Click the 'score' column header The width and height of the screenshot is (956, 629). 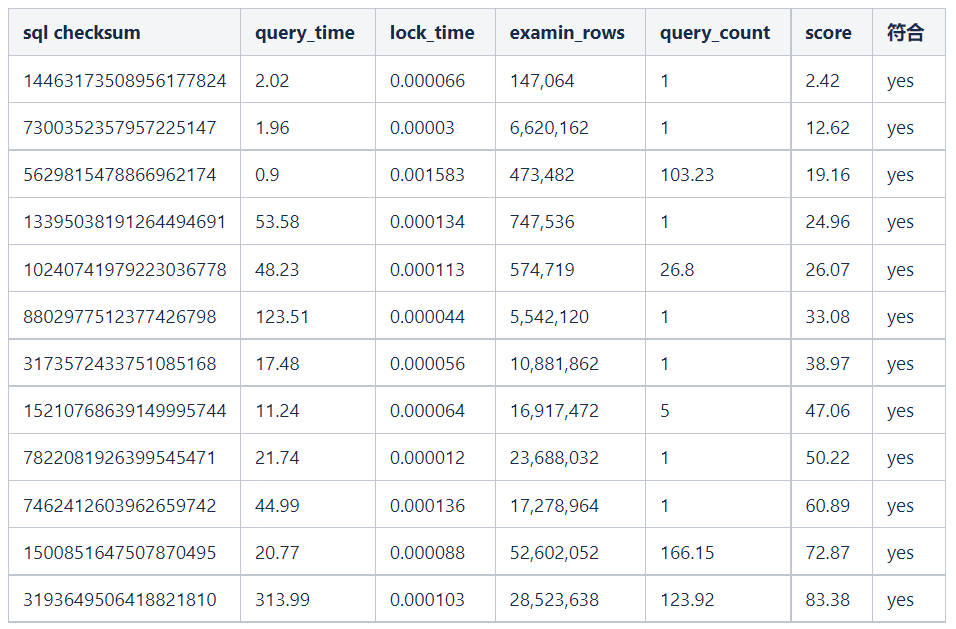click(828, 32)
